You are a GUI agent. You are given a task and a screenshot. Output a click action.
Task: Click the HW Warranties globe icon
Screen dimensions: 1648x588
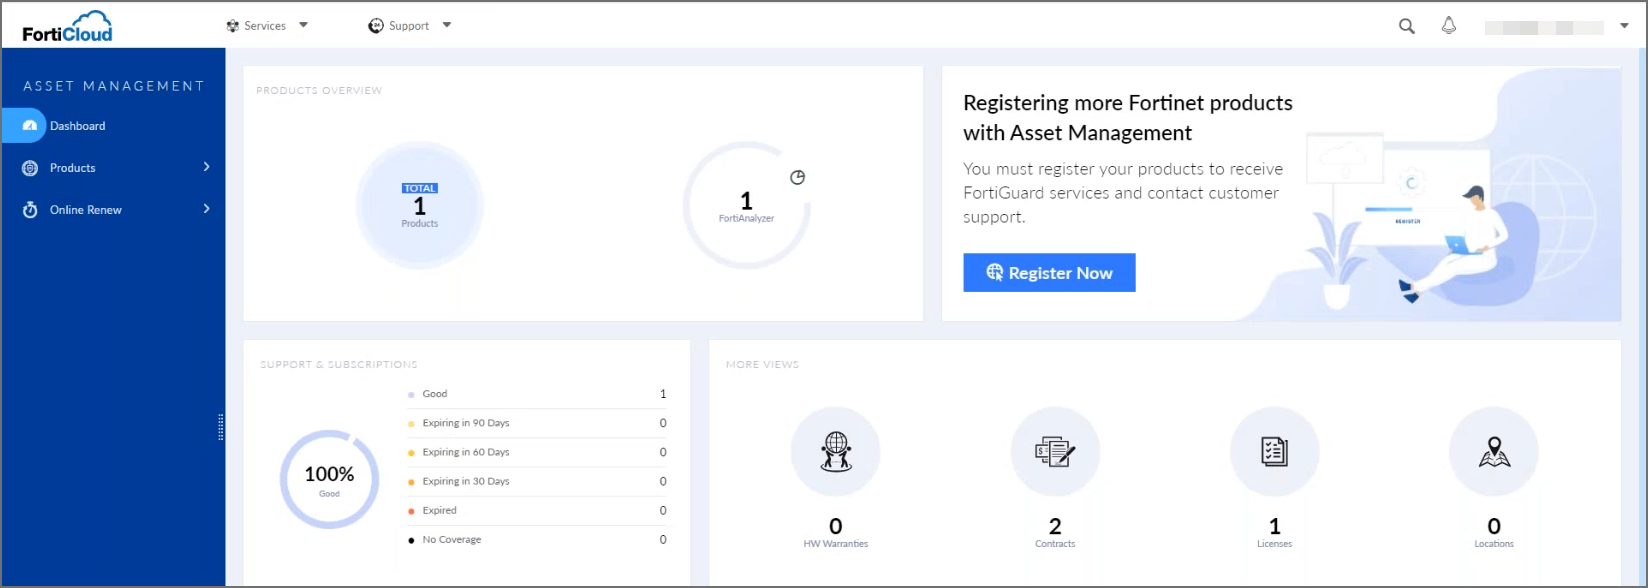(835, 452)
